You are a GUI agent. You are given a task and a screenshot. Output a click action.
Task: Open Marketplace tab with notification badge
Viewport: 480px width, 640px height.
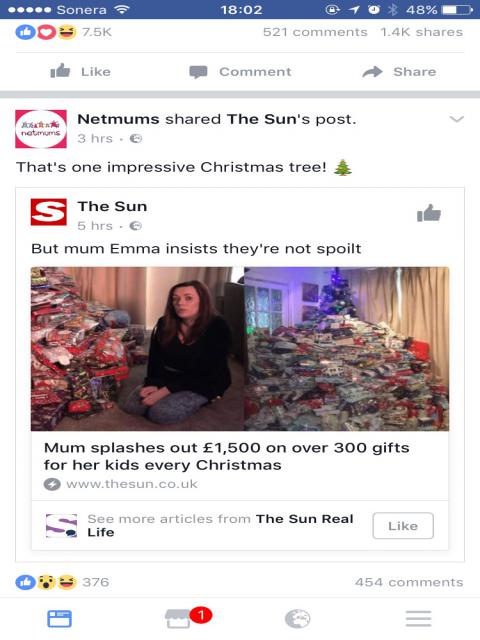point(179,618)
